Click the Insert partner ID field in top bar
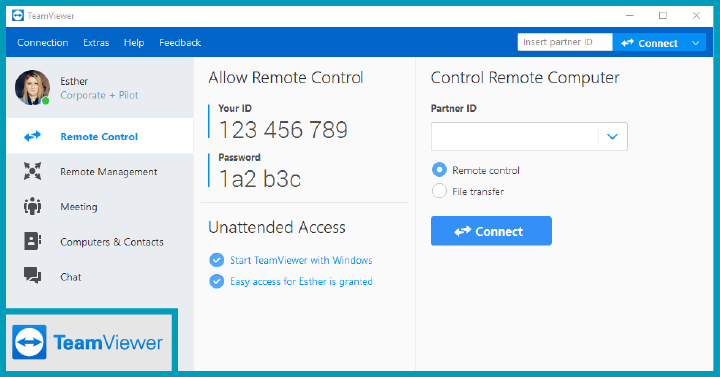The image size is (720, 377). tap(565, 42)
